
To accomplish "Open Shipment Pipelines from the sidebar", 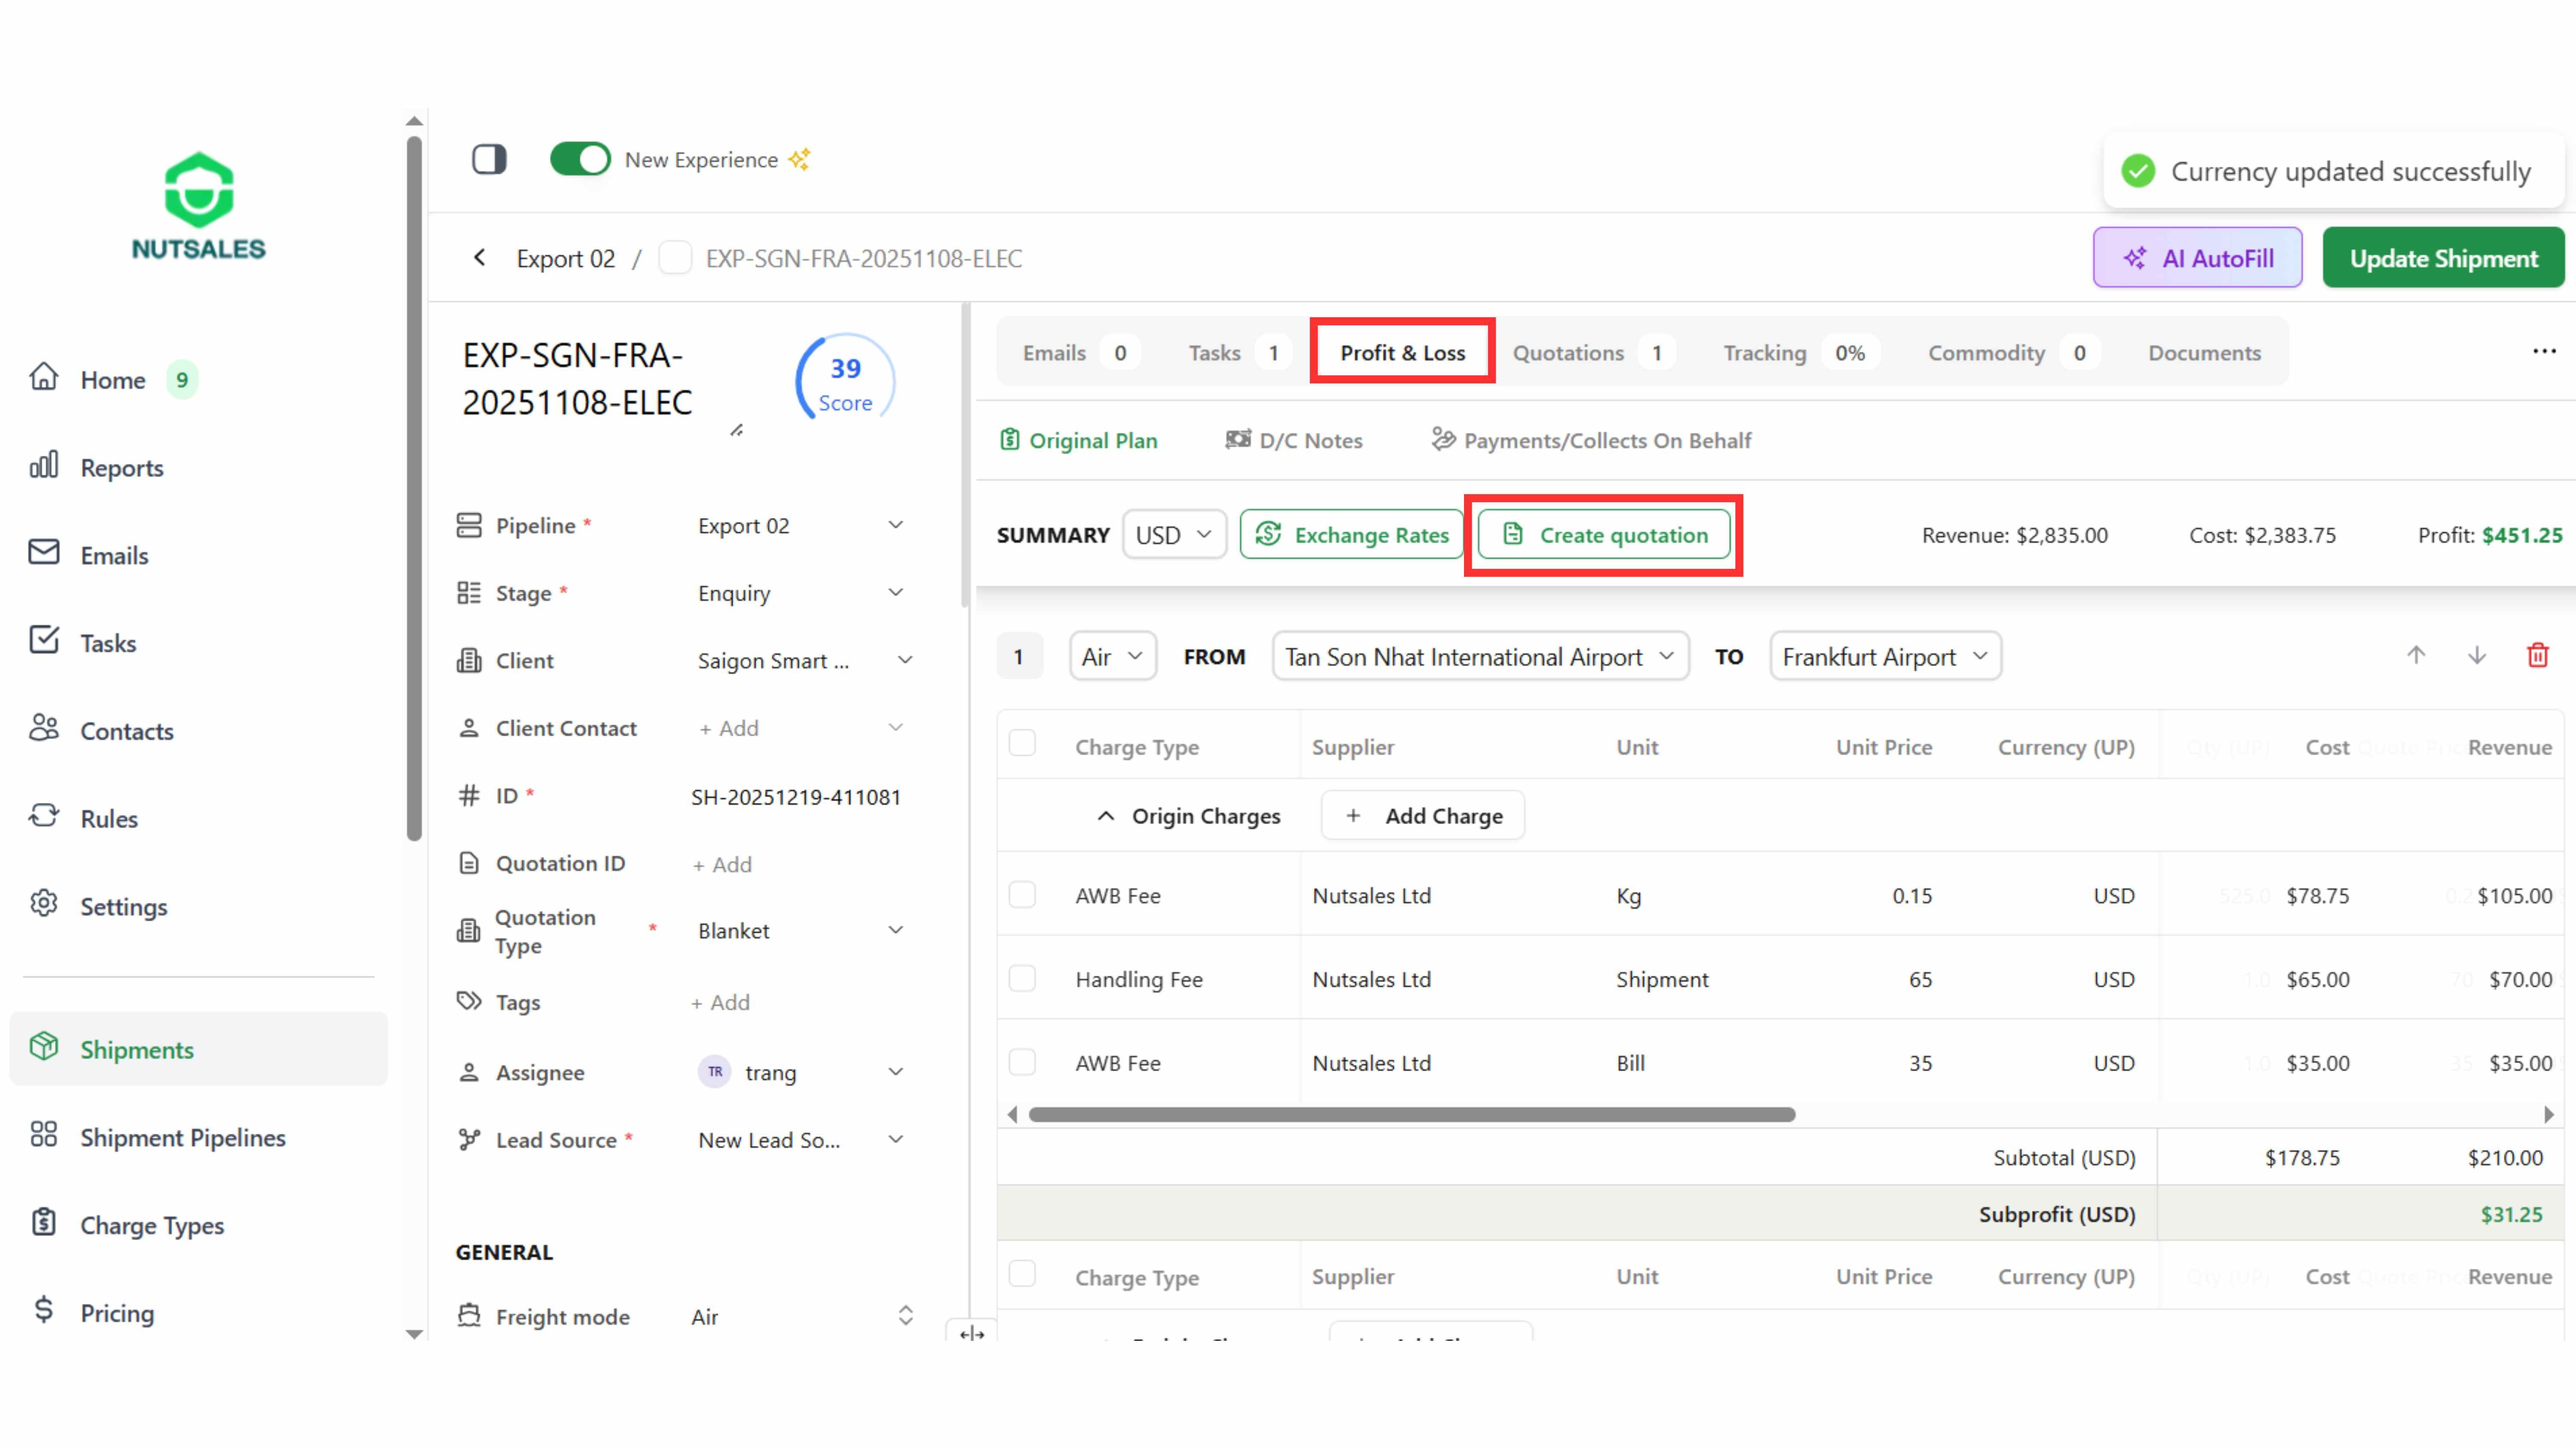I will tap(182, 1137).
